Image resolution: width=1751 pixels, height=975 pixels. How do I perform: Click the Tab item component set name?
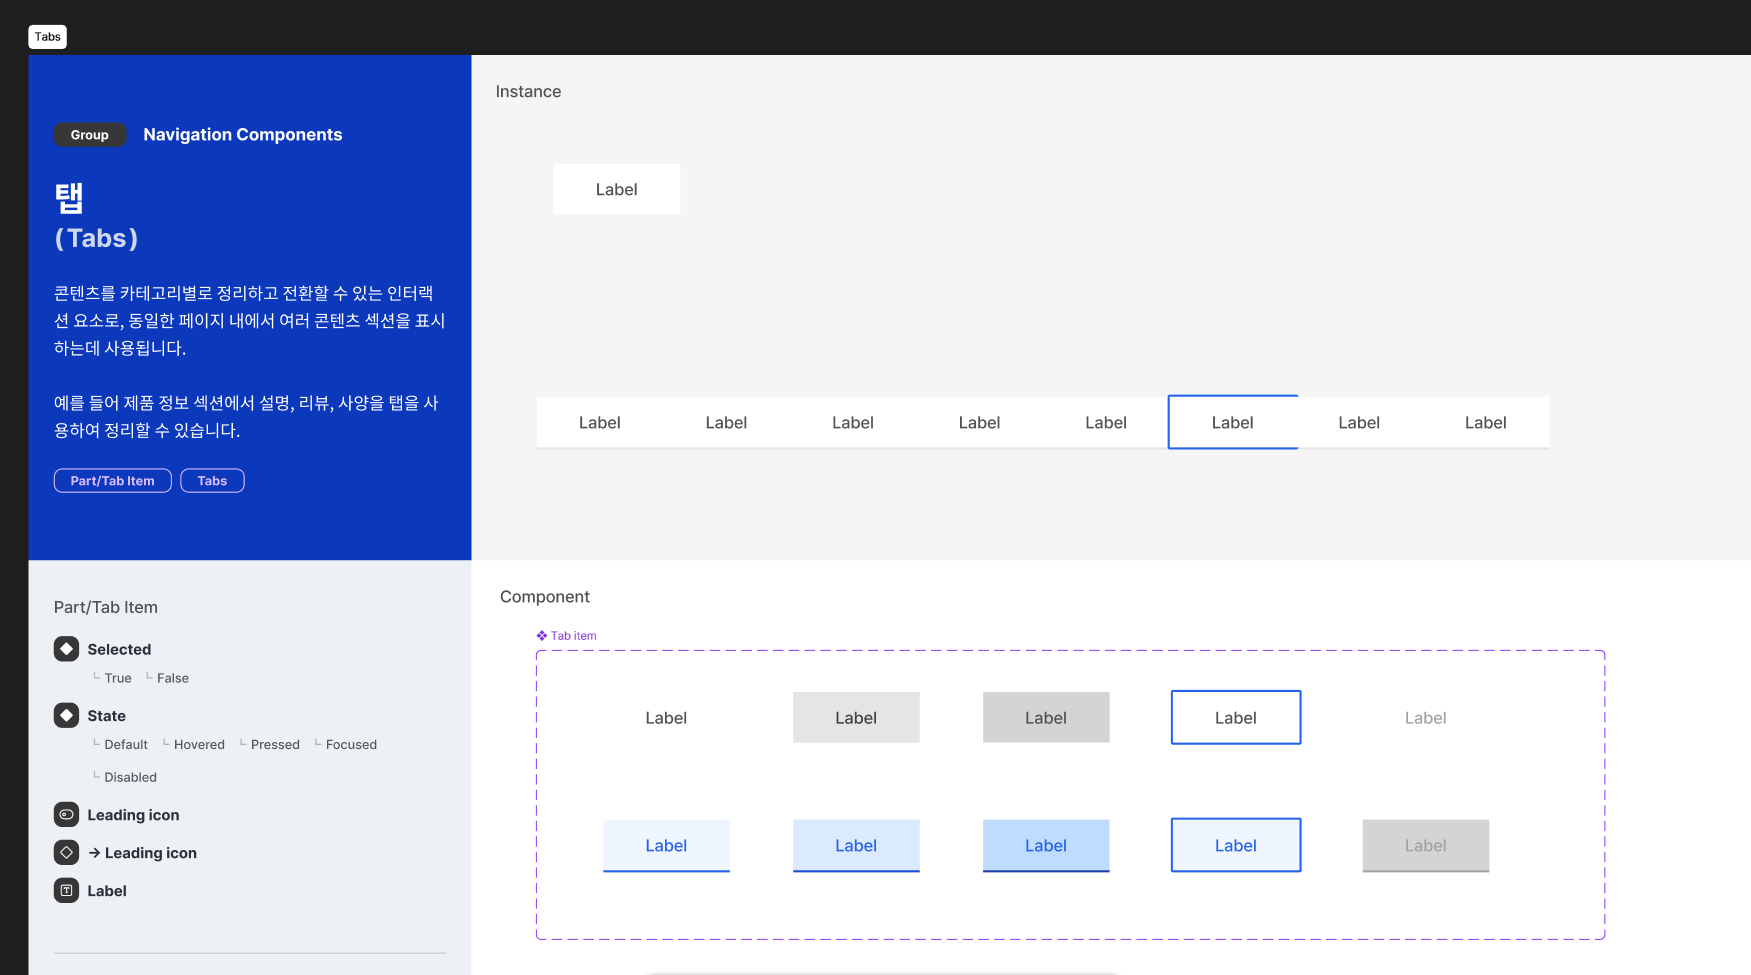[574, 636]
